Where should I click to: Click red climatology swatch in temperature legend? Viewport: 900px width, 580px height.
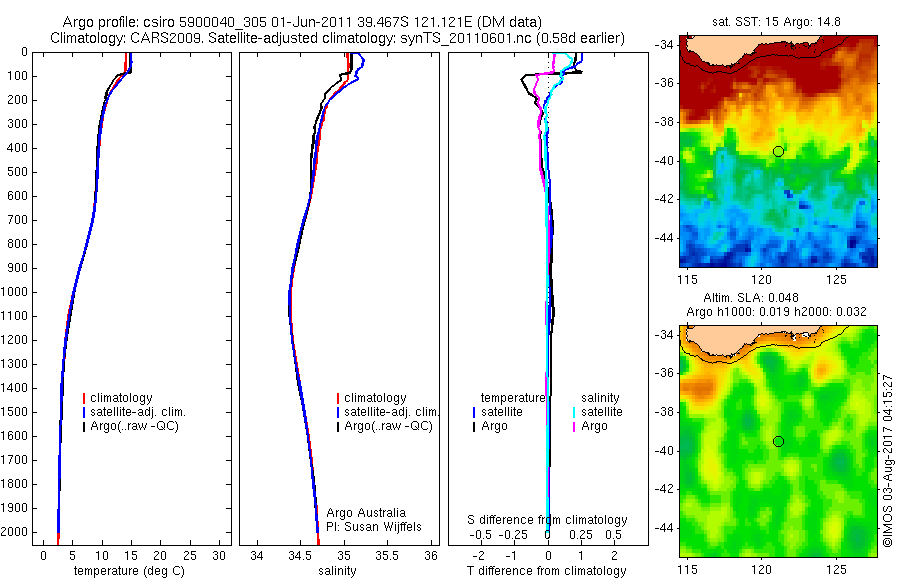point(84,398)
